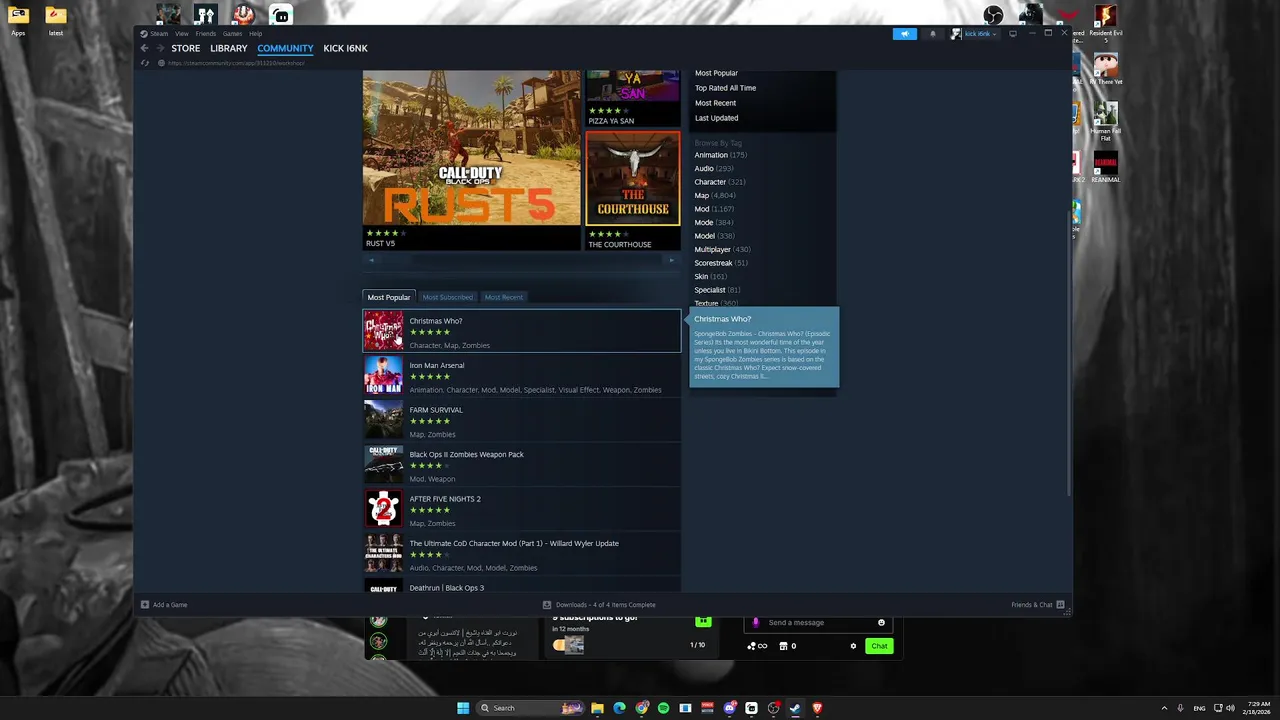Browse by the Specialist tag

(x=710, y=290)
